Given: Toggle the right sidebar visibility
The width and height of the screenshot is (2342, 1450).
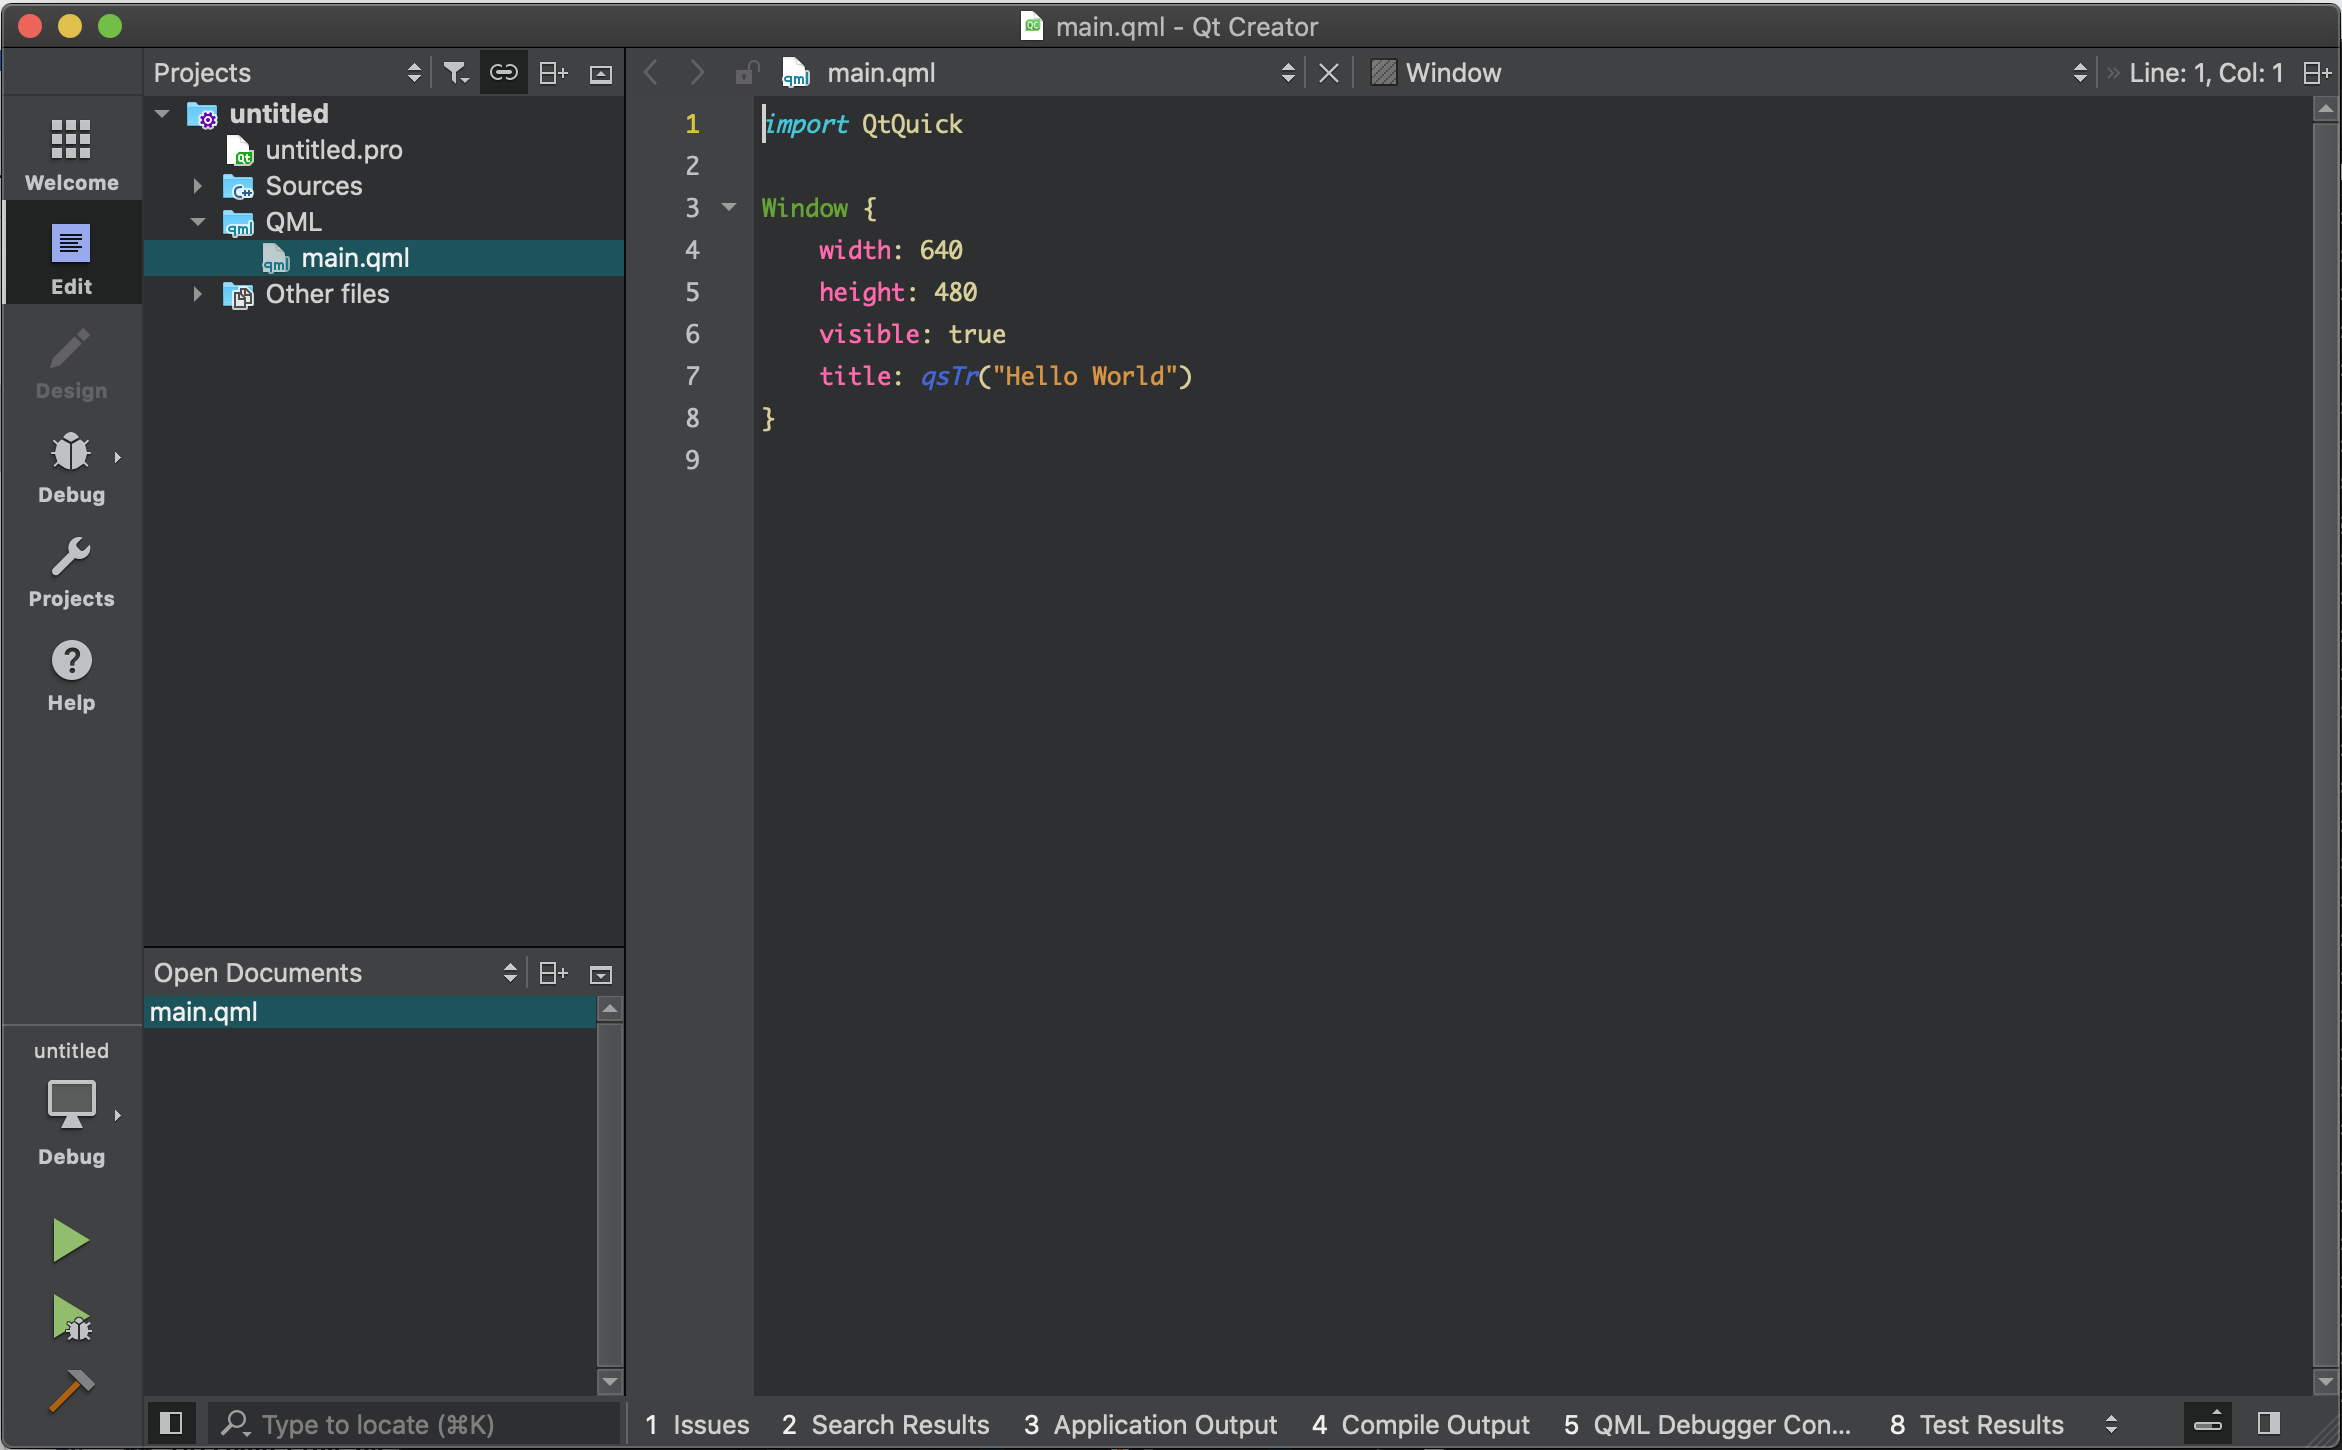Looking at the screenshot, I should [x=2269, y=1423].
